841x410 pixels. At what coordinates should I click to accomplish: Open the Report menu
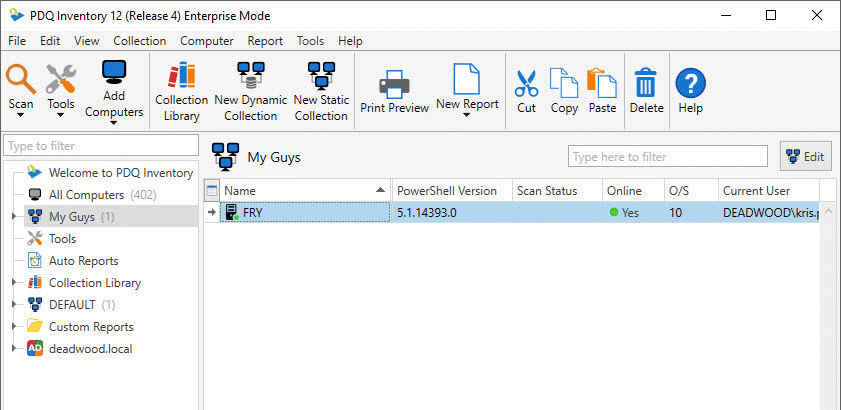(265, 41)
